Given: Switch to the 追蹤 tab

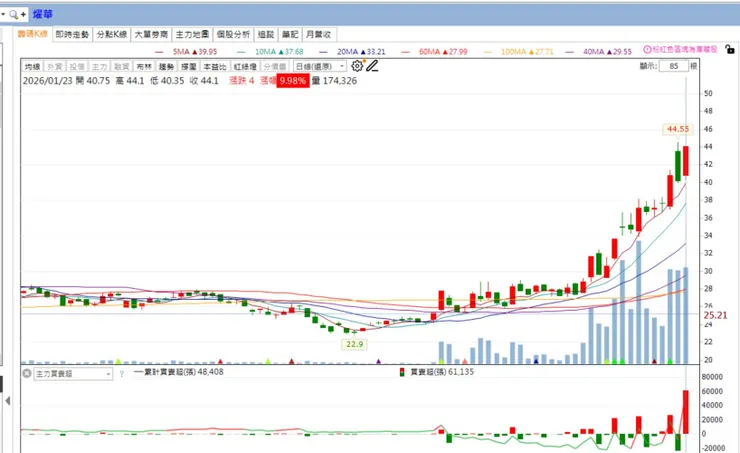Looking at the screenshot, I should pyautogui.click(x=266, y=34).
